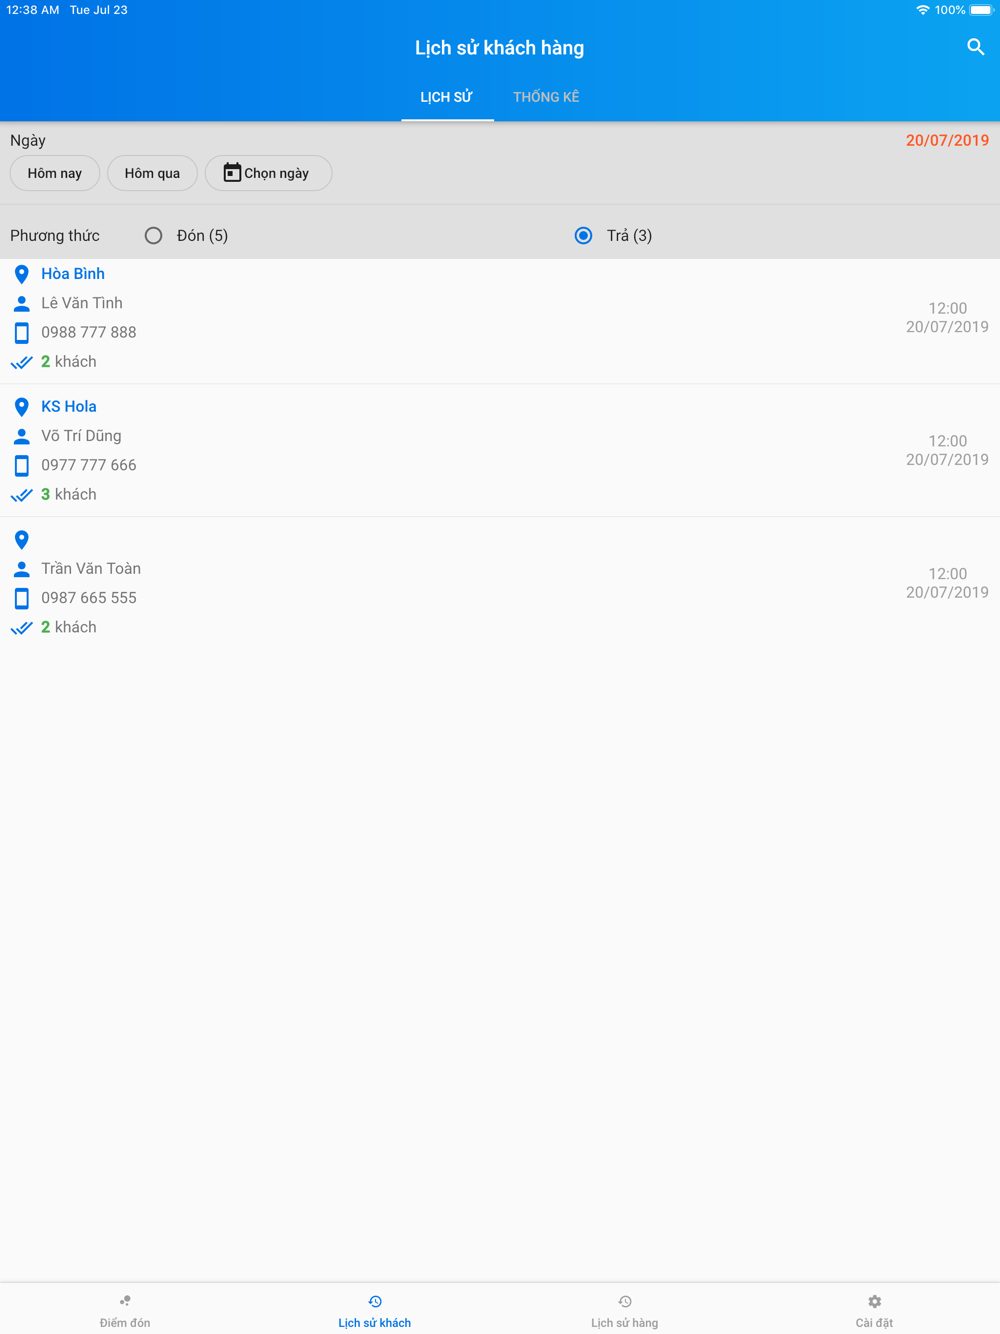Select customer name Lê Văn Tình
Screen dimensions: 1000x1334
(82, 303)
